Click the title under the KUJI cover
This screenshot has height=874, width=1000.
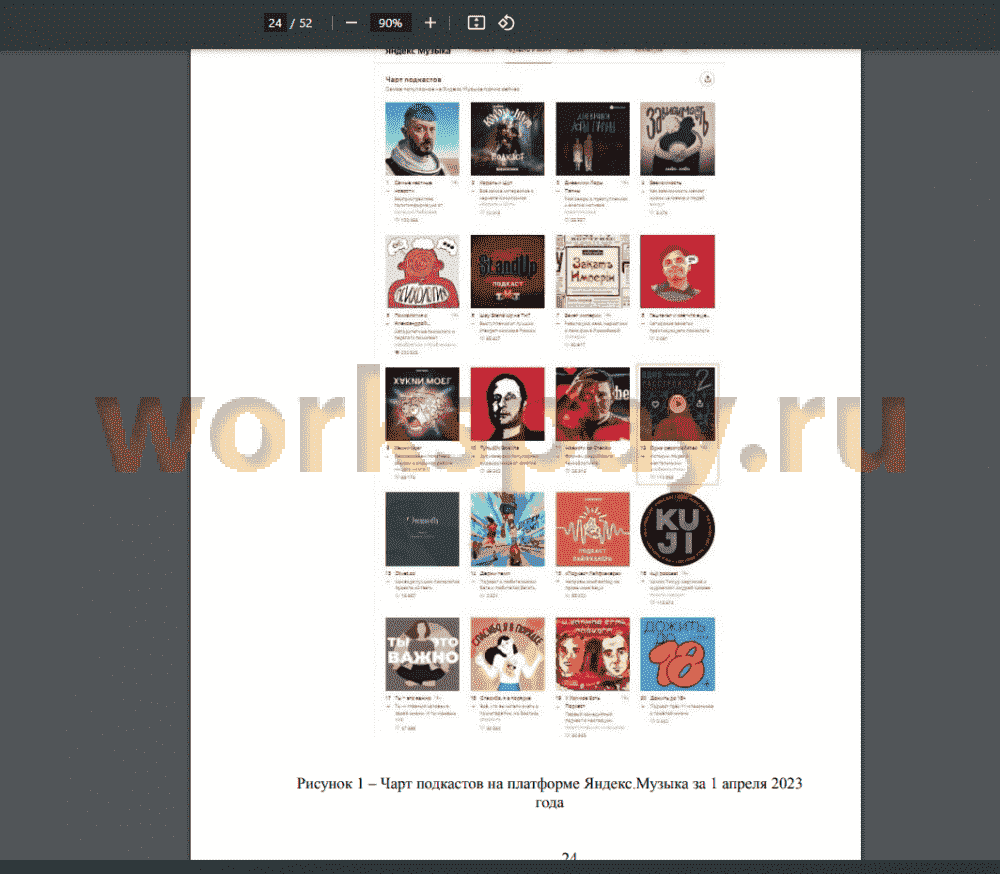664,574
